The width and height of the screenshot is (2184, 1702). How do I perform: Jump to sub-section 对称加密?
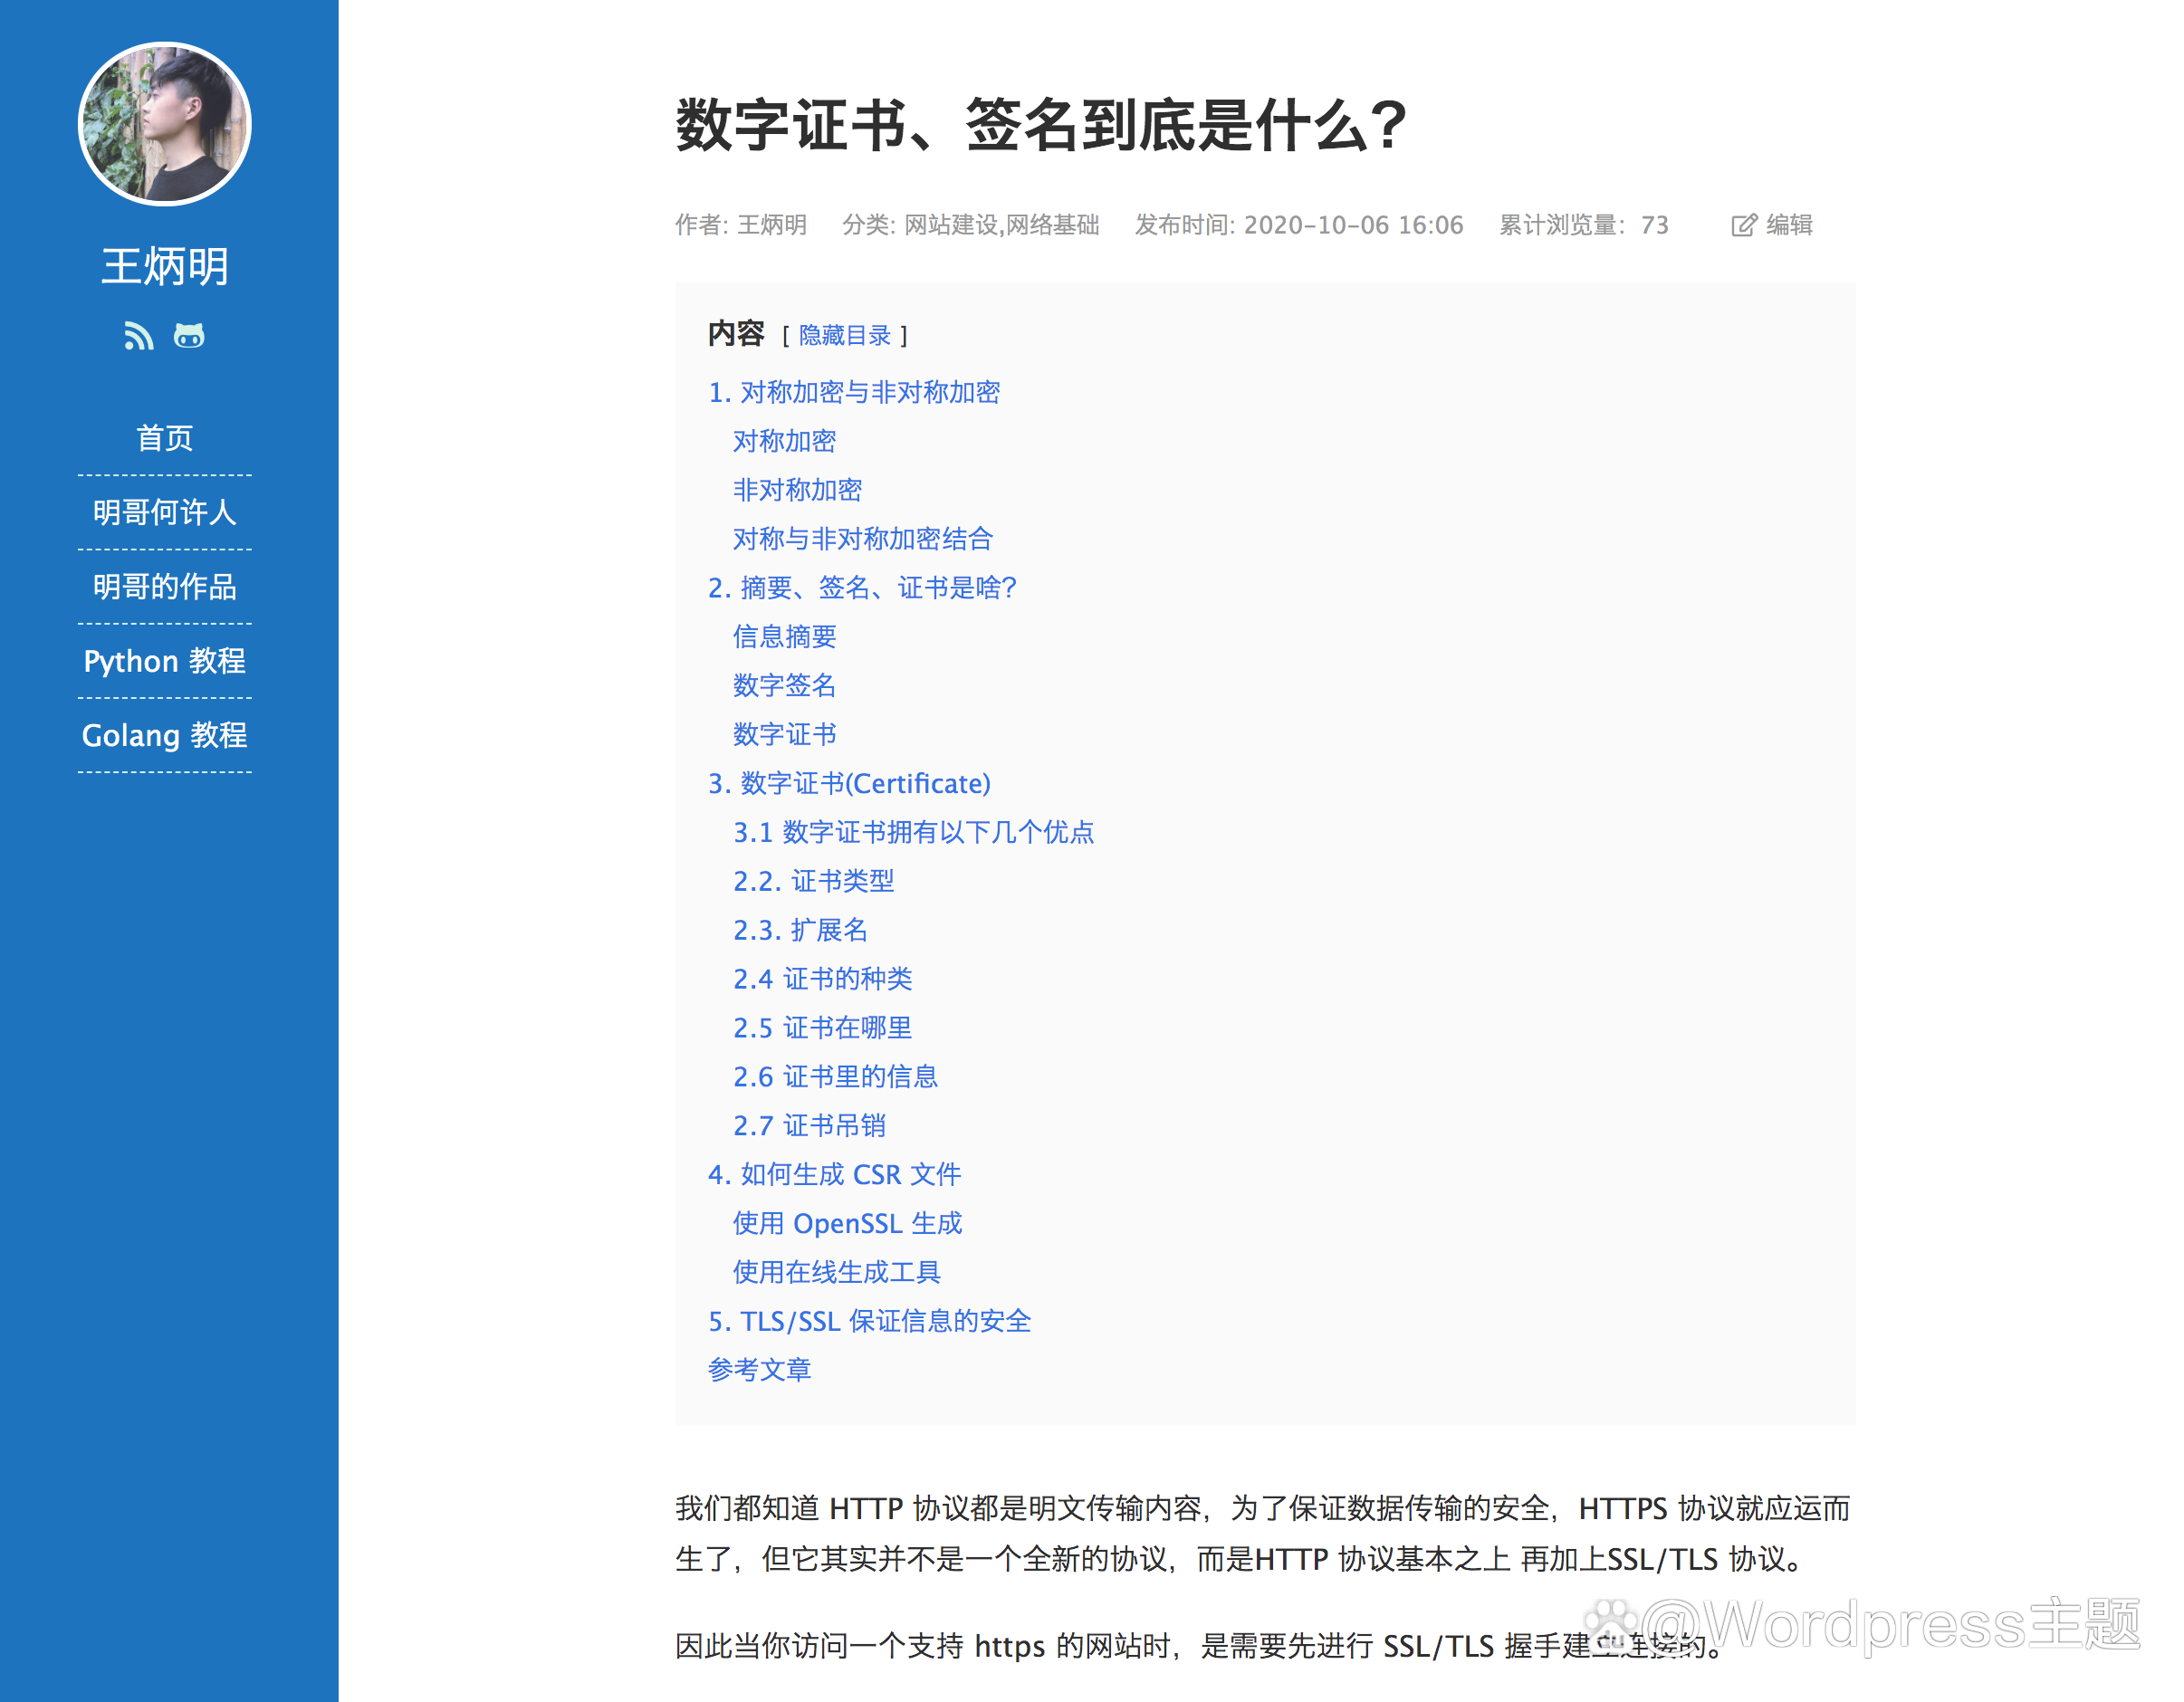tap(784, 441)
